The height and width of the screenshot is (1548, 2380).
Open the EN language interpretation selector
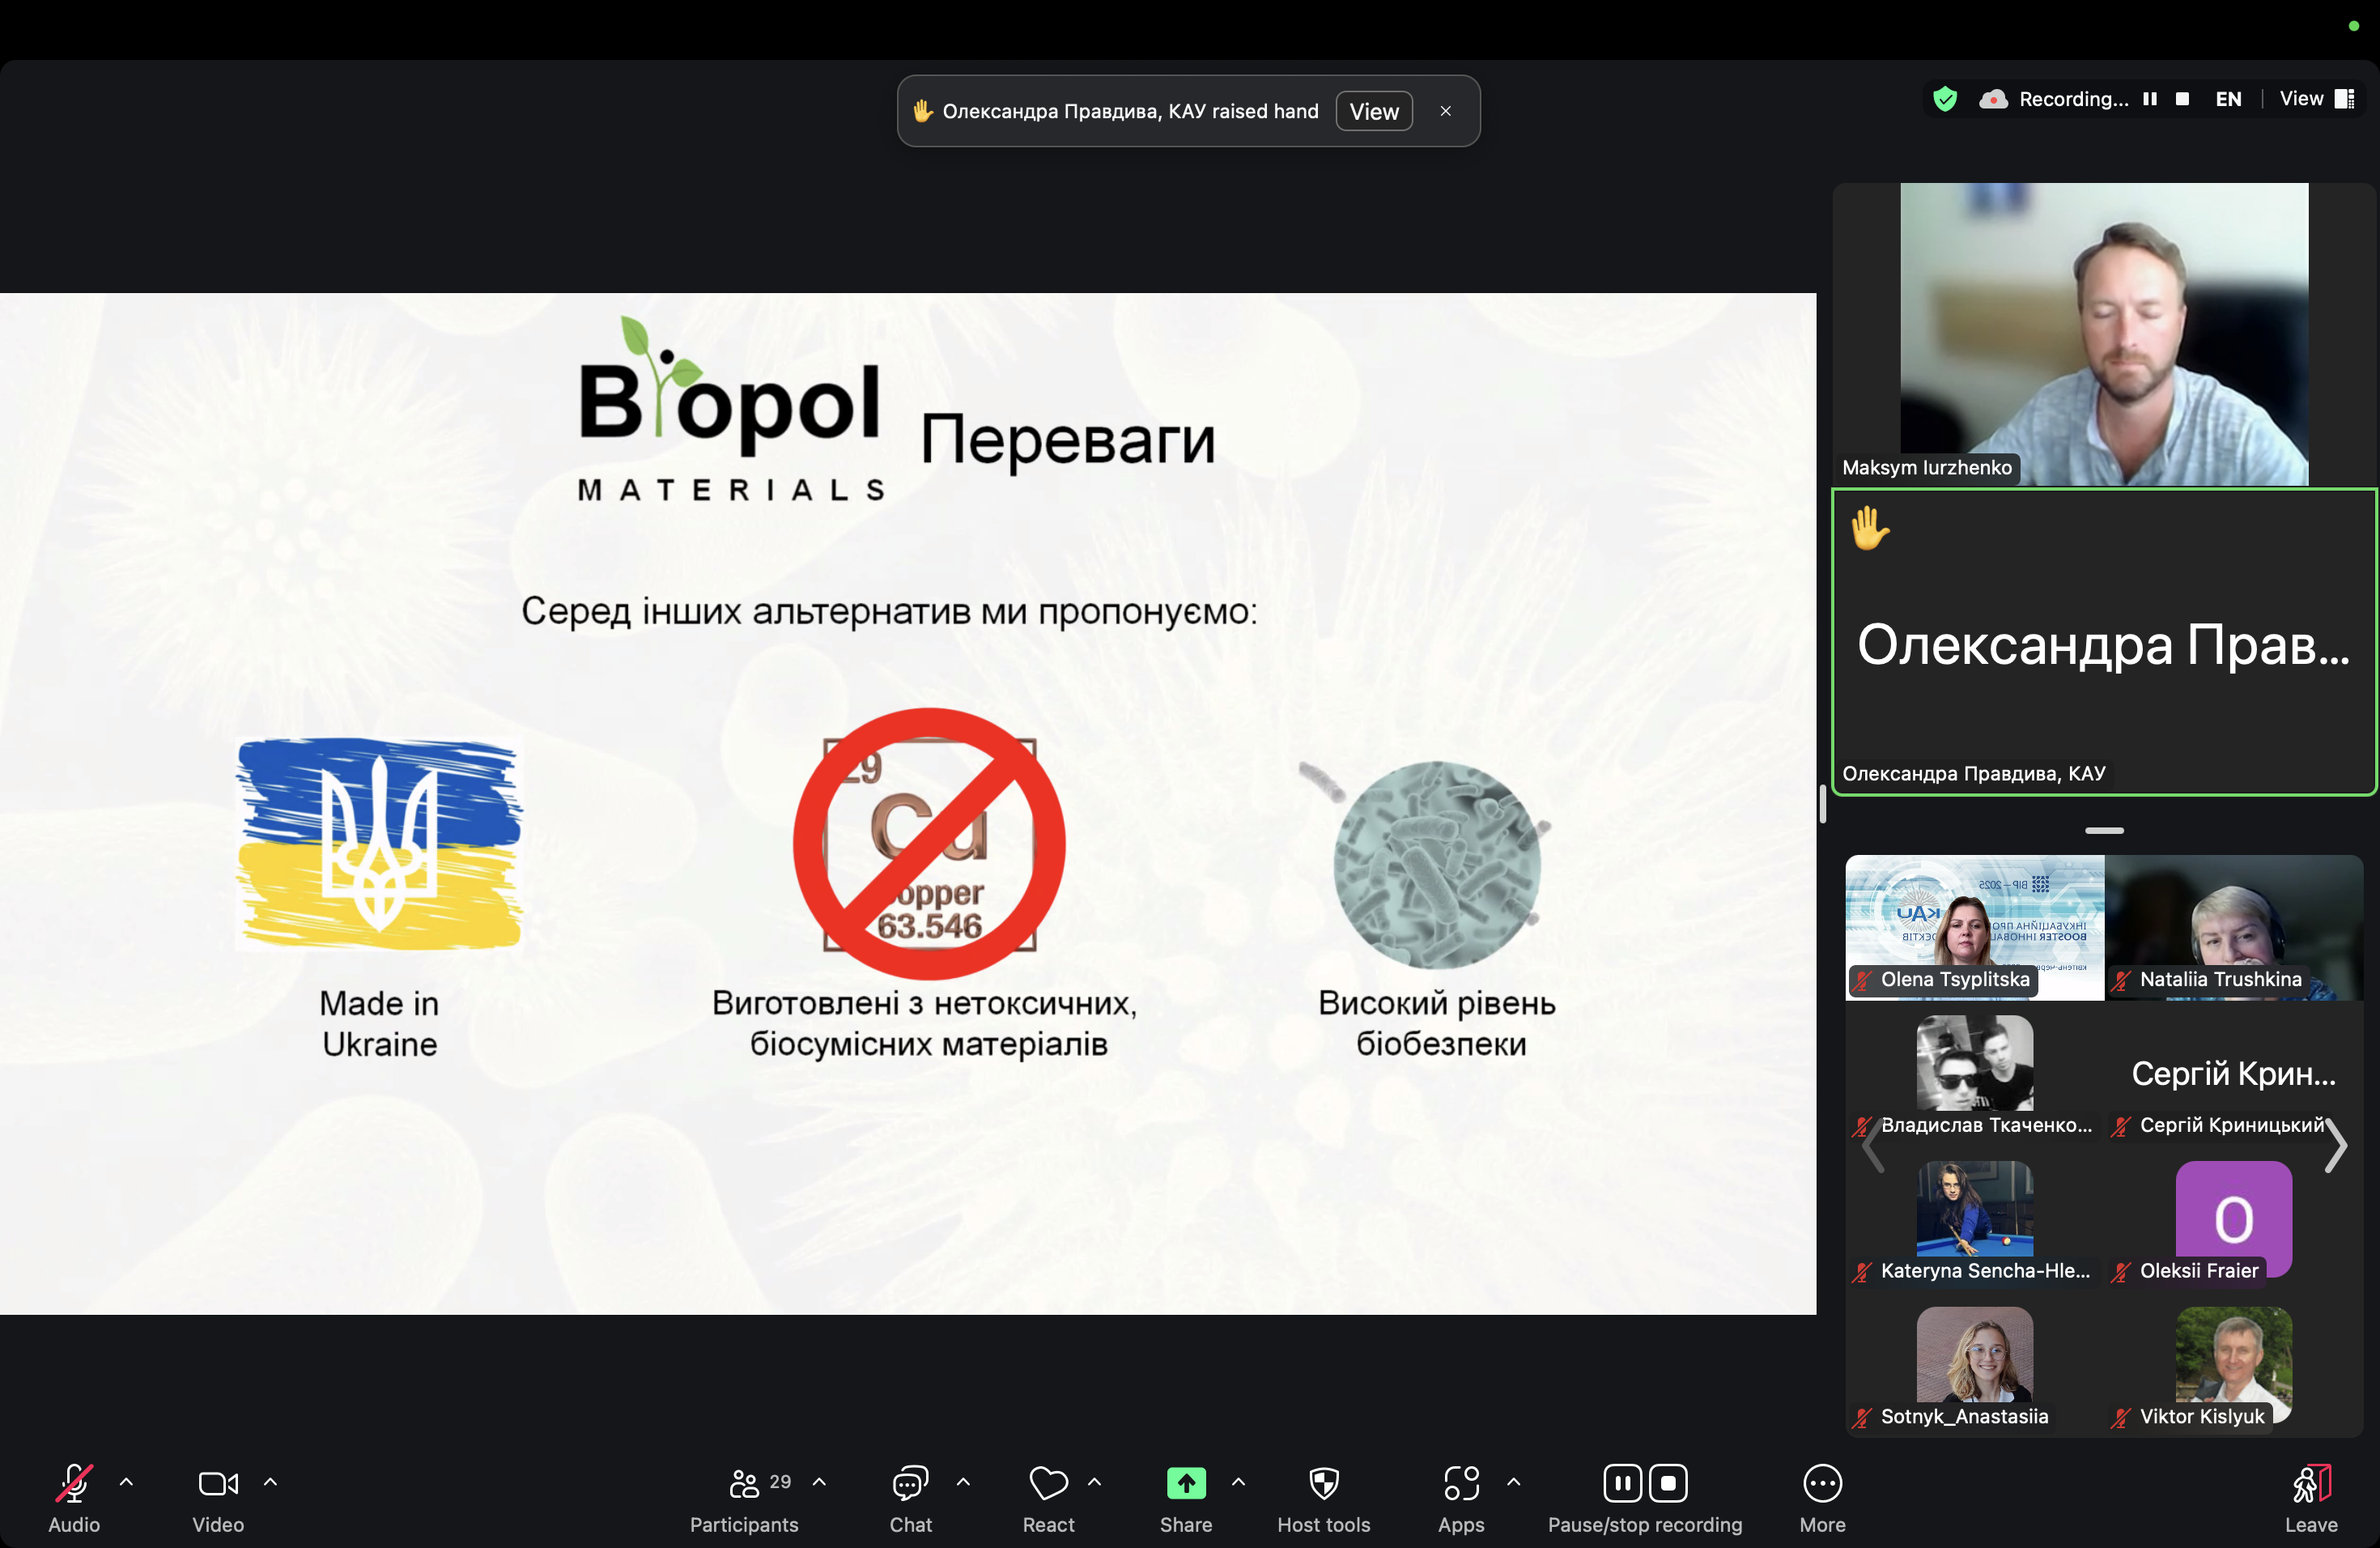tap(2228, 99)
